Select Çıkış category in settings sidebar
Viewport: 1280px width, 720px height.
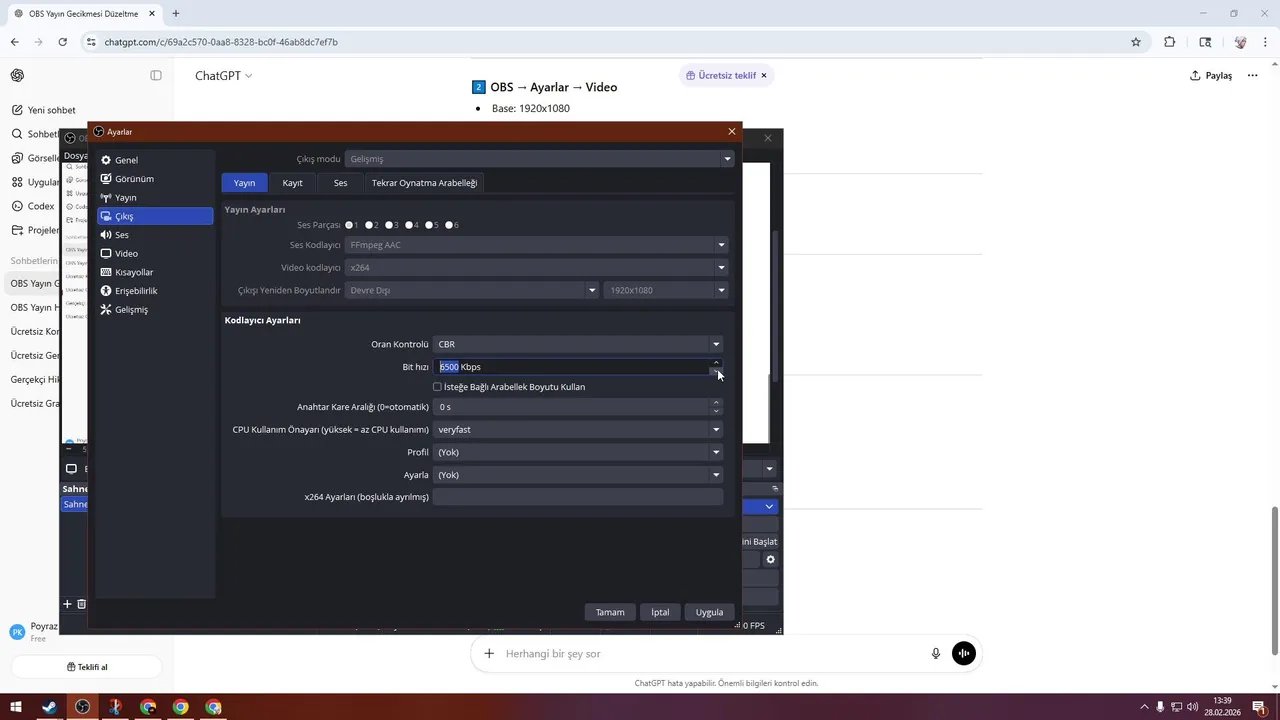[155, 216]
